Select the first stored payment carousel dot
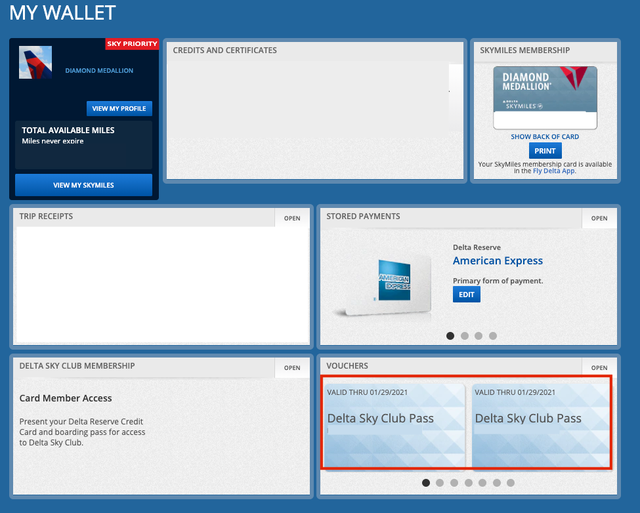 pyautogui.click(x=450, y=335)
